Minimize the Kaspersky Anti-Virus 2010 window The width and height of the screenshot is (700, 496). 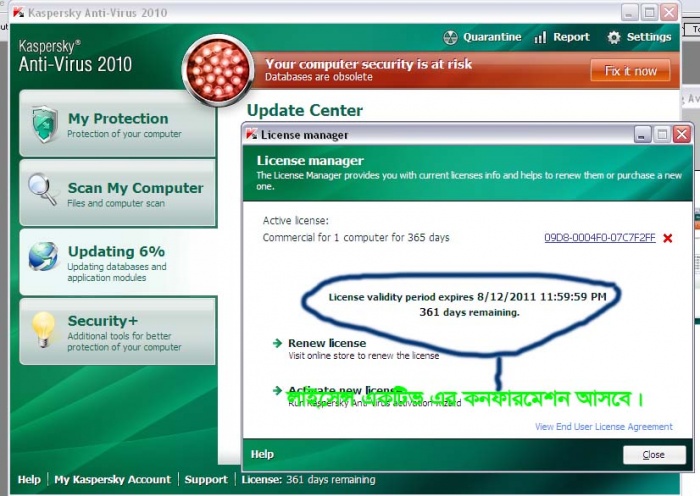coord(629,12)
